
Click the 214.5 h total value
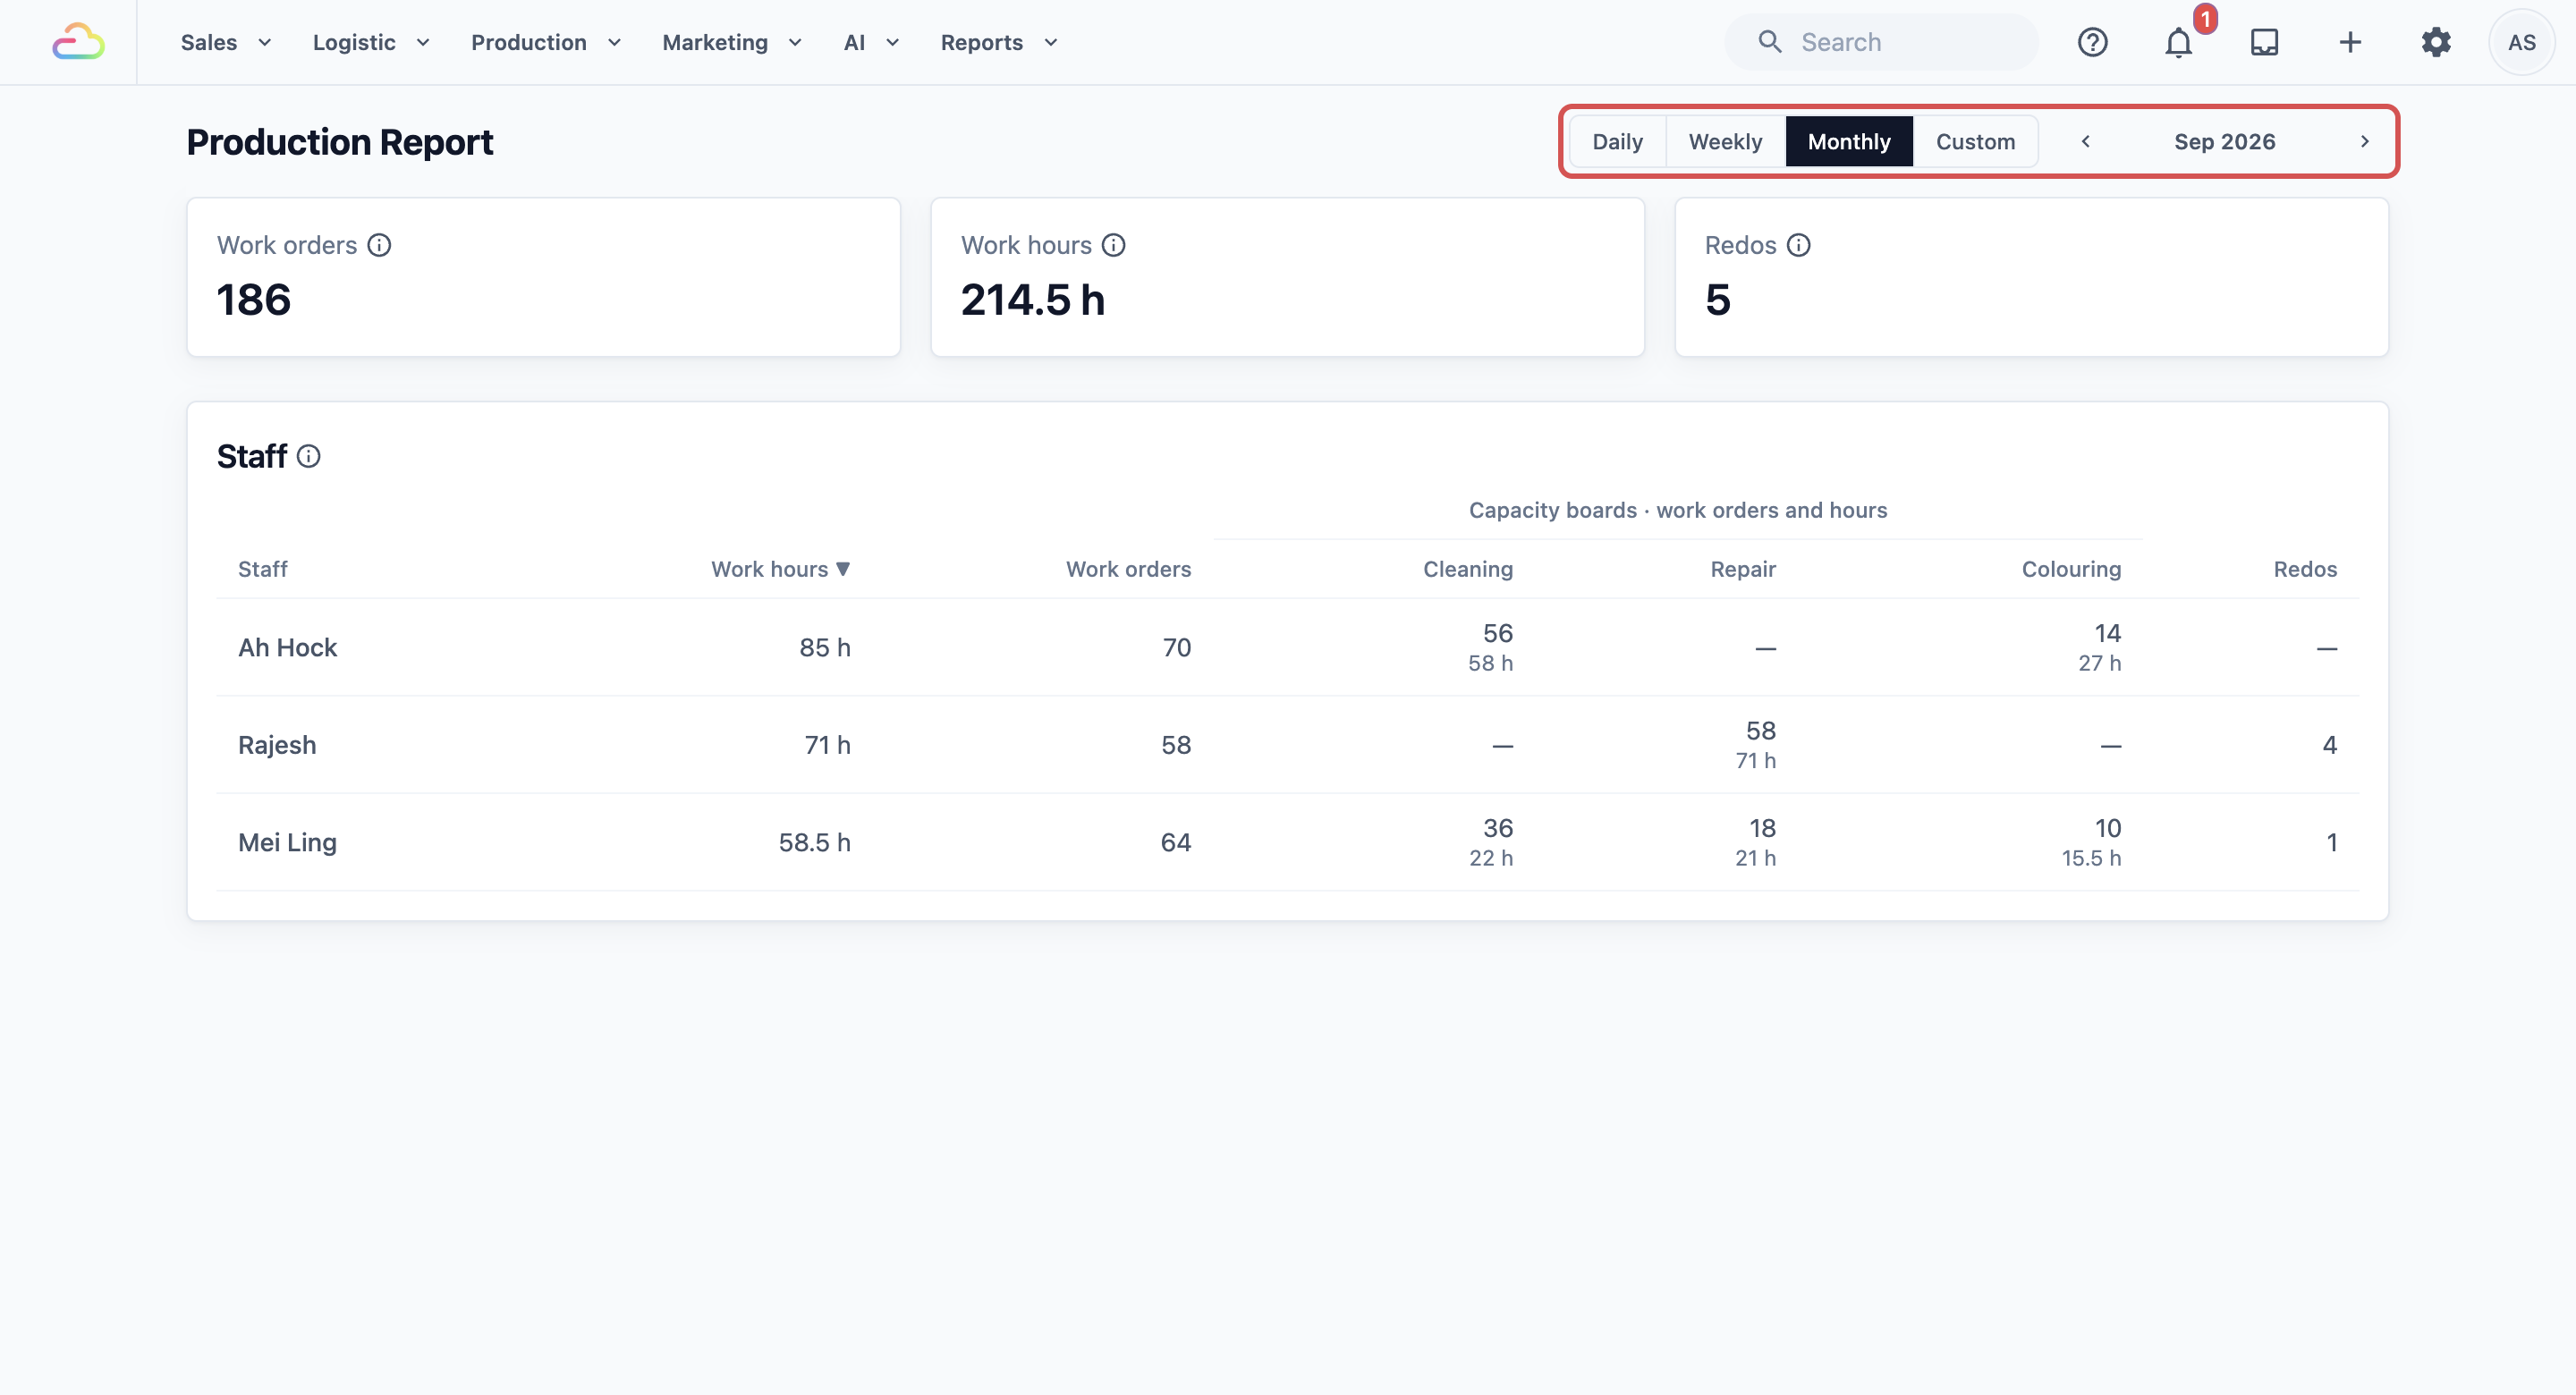[x=1032, y=300]
